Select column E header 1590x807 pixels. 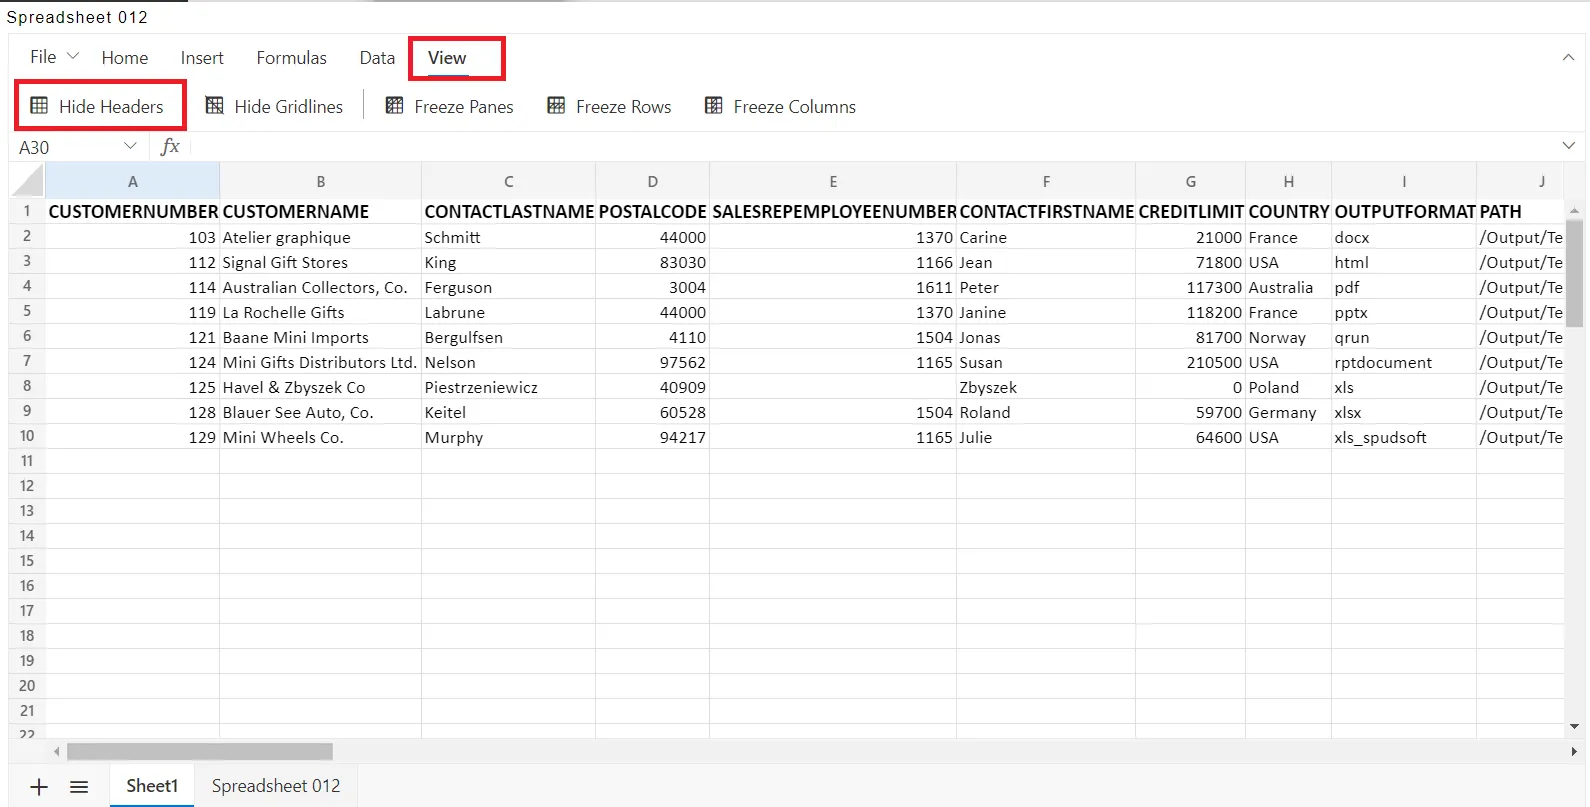833,181
